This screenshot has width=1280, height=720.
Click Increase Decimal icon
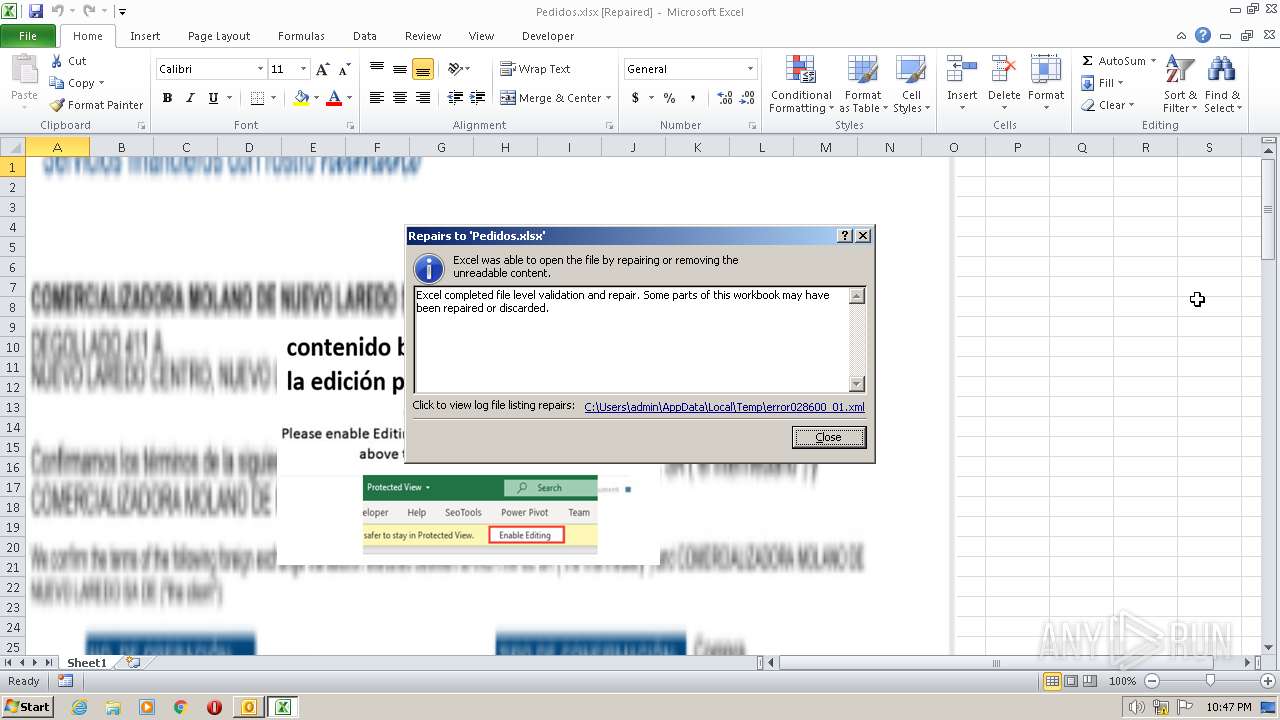tap(725, 98)
